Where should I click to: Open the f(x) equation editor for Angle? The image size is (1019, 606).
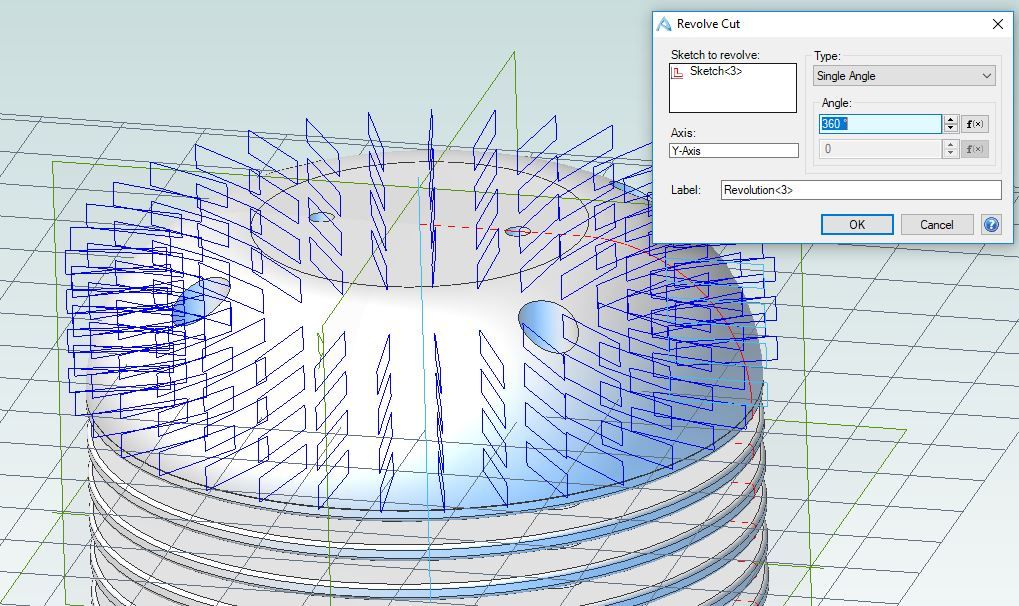pyautogui.click(x=975, y=124)
